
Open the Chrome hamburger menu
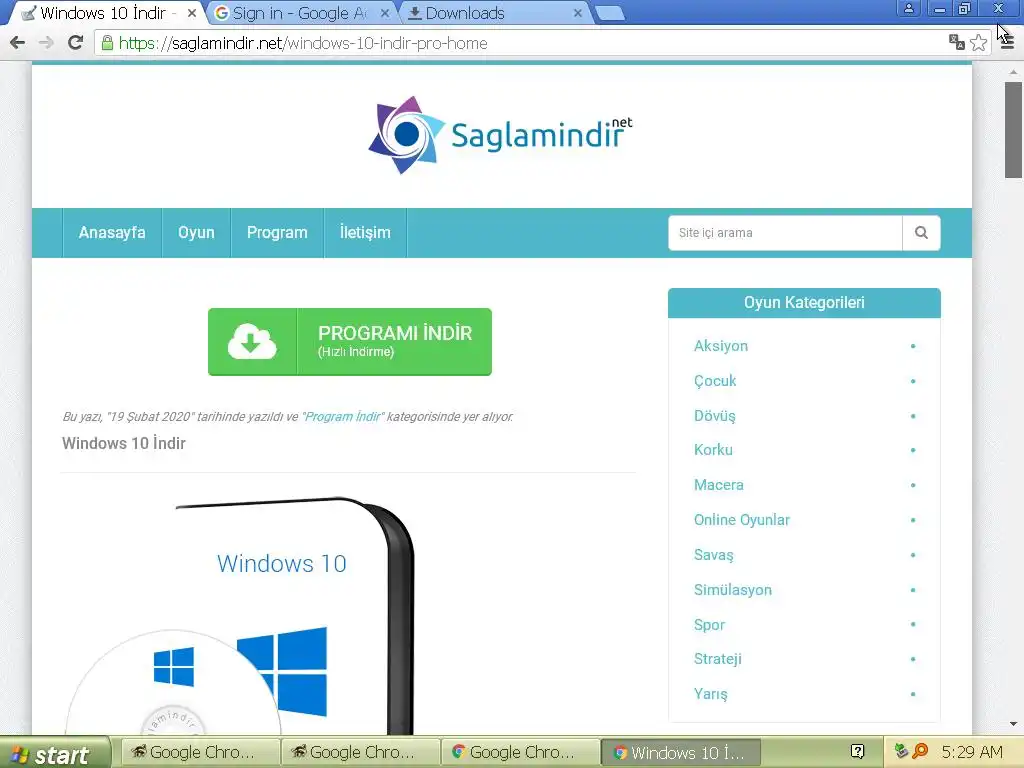[1007, 42]
